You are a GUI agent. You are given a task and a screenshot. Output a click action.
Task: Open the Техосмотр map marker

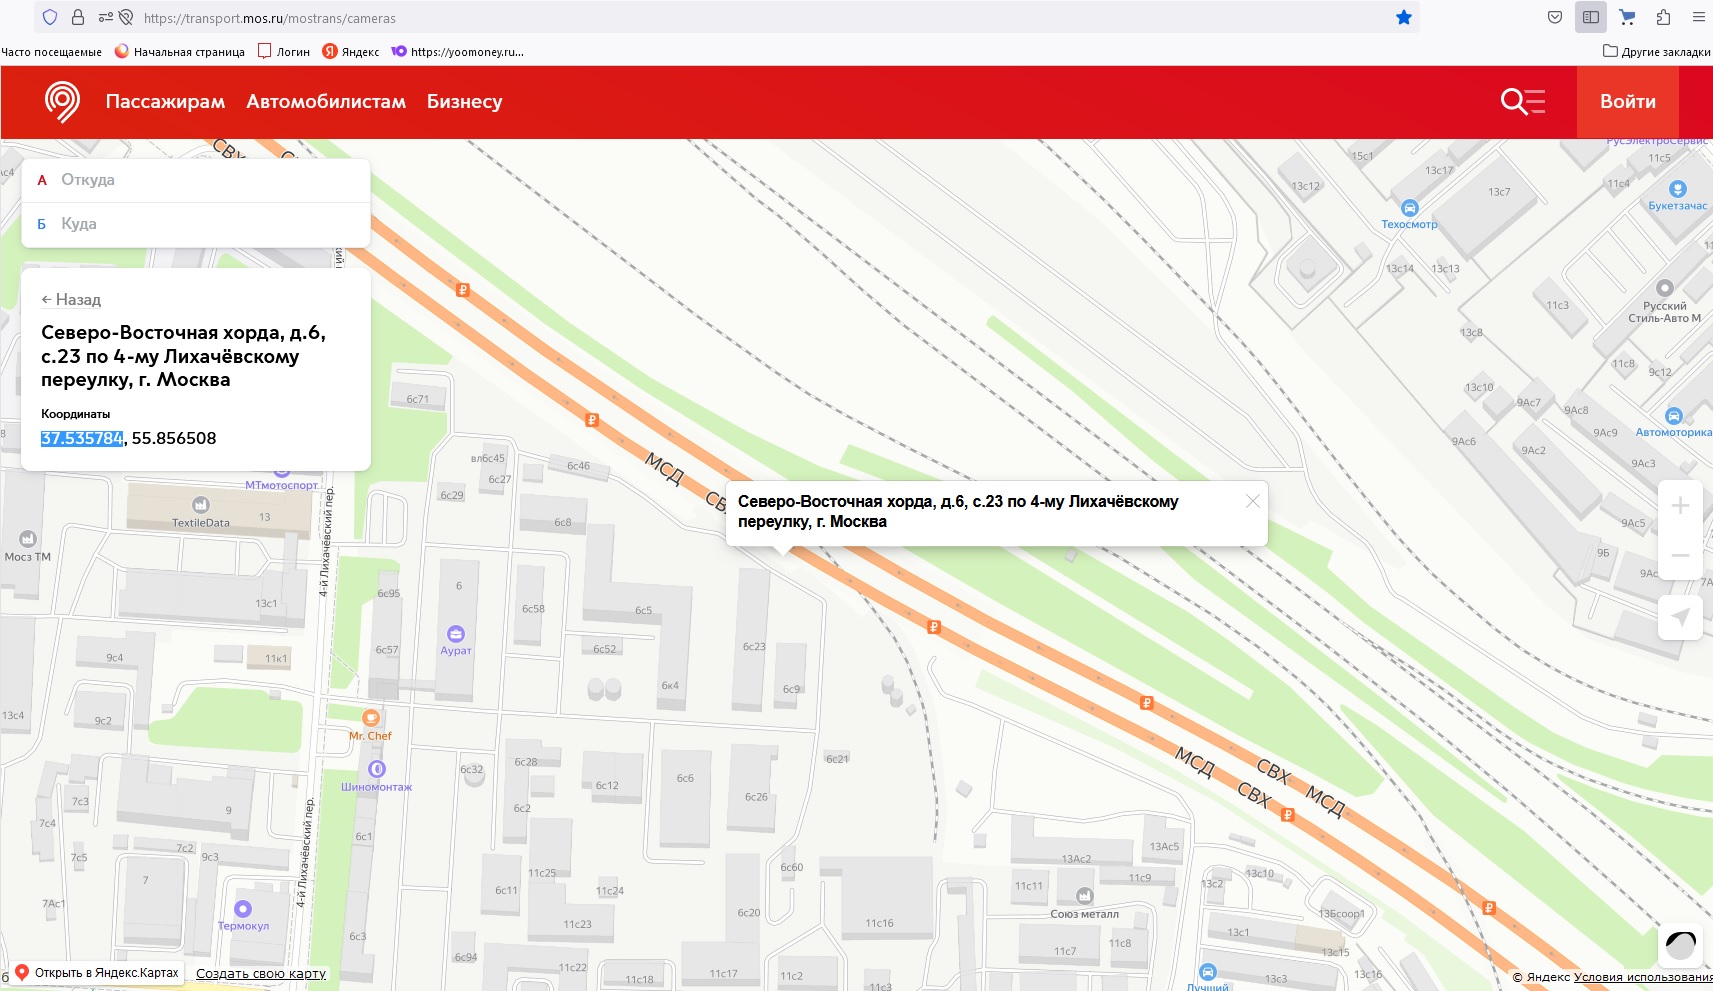[x=1409, y=209]
